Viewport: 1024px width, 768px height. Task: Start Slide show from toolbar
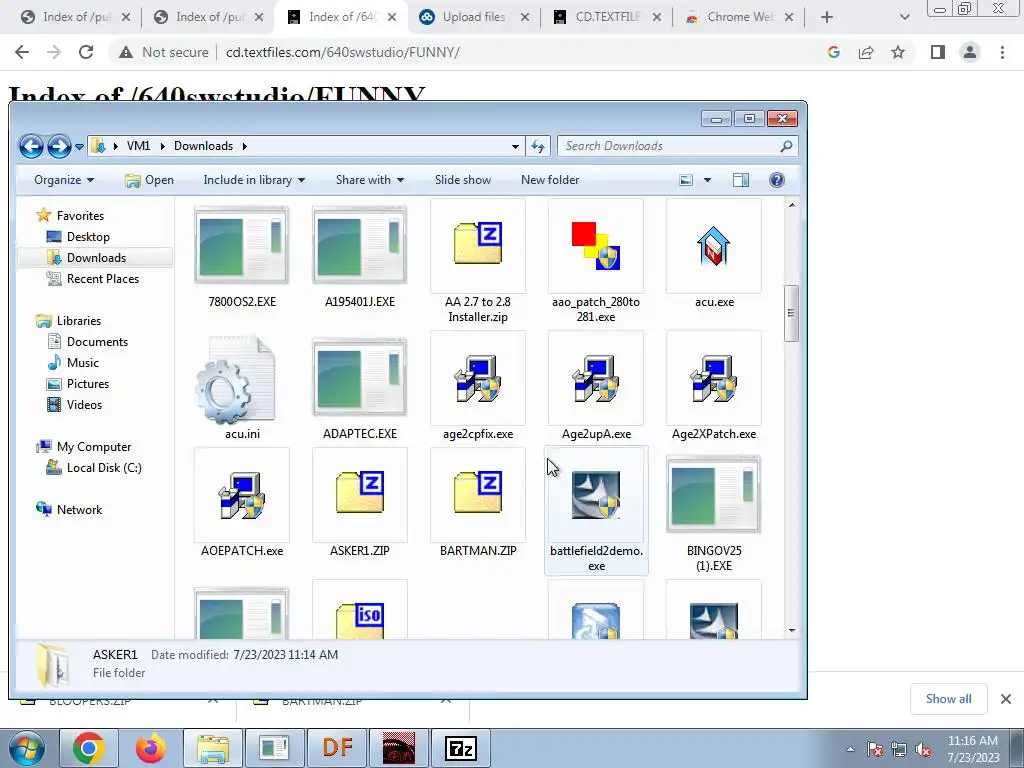(x=463, y=180)
